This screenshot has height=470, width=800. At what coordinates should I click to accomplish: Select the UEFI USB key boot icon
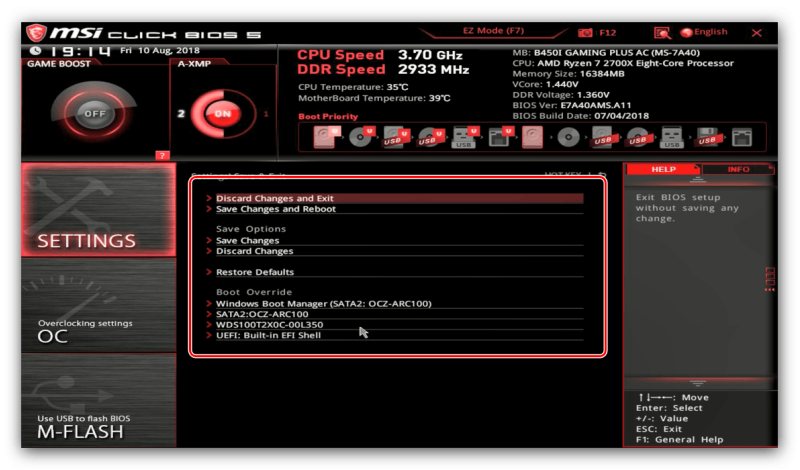465,137
